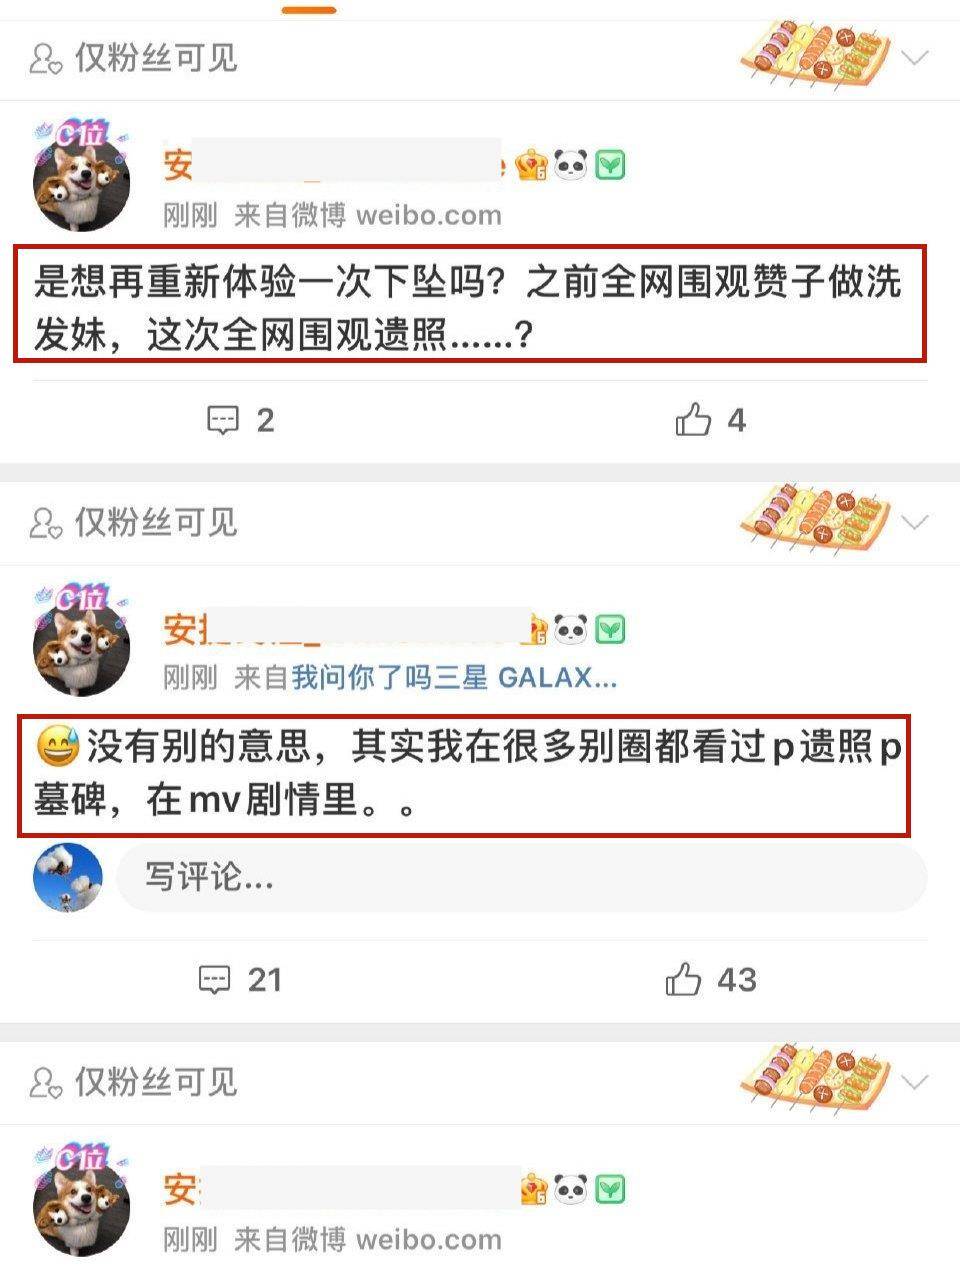Tap the corgi avatar on the first post
Screen dimensions: 960x1276
click(81, 178)
